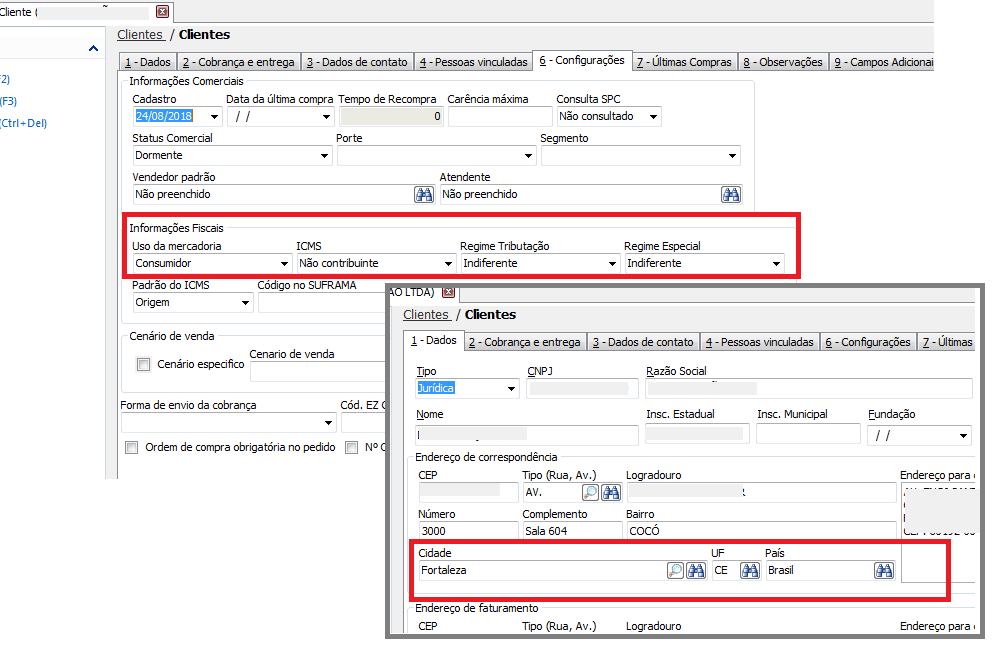The width and height of the screenshot is (994, 656).
Task: Open País binoculars search next to Brasil
Action: pyautogui.click(x=884, y=570)
